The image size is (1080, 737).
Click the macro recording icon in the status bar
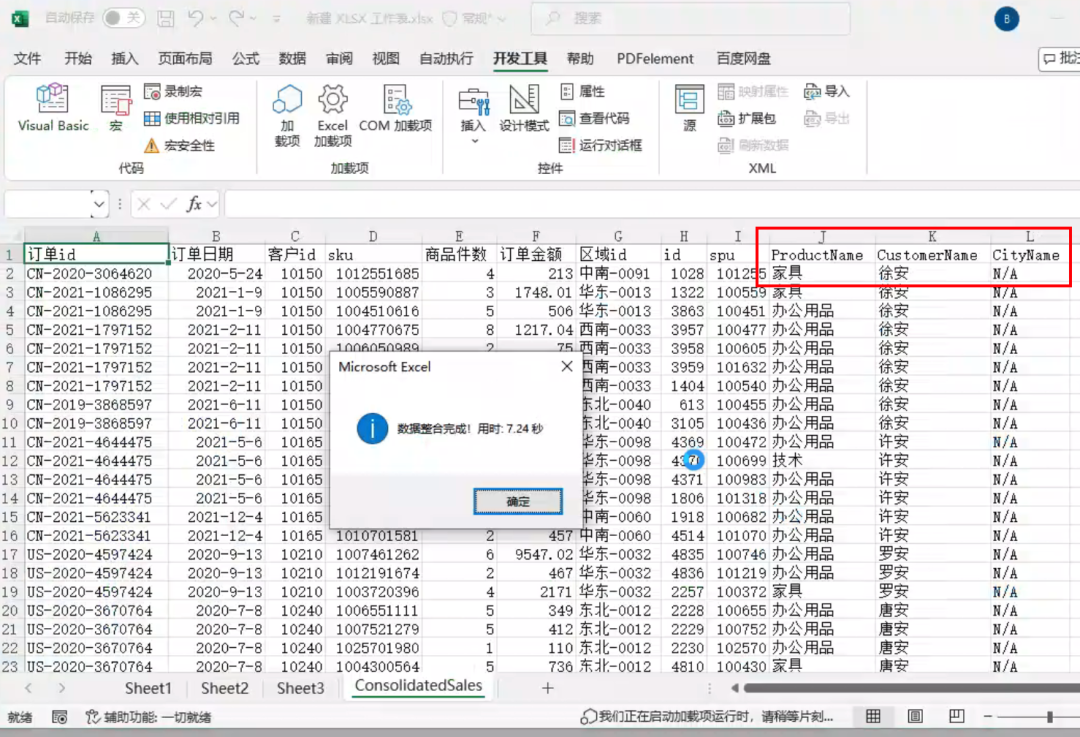click(60, 717)
